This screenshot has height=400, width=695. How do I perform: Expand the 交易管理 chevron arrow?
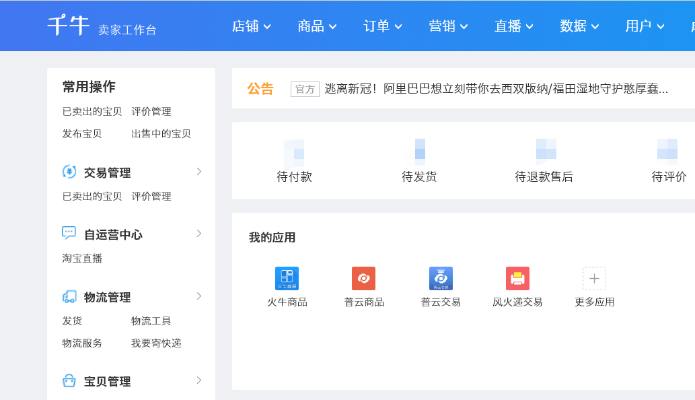click(x=199, y=172)
